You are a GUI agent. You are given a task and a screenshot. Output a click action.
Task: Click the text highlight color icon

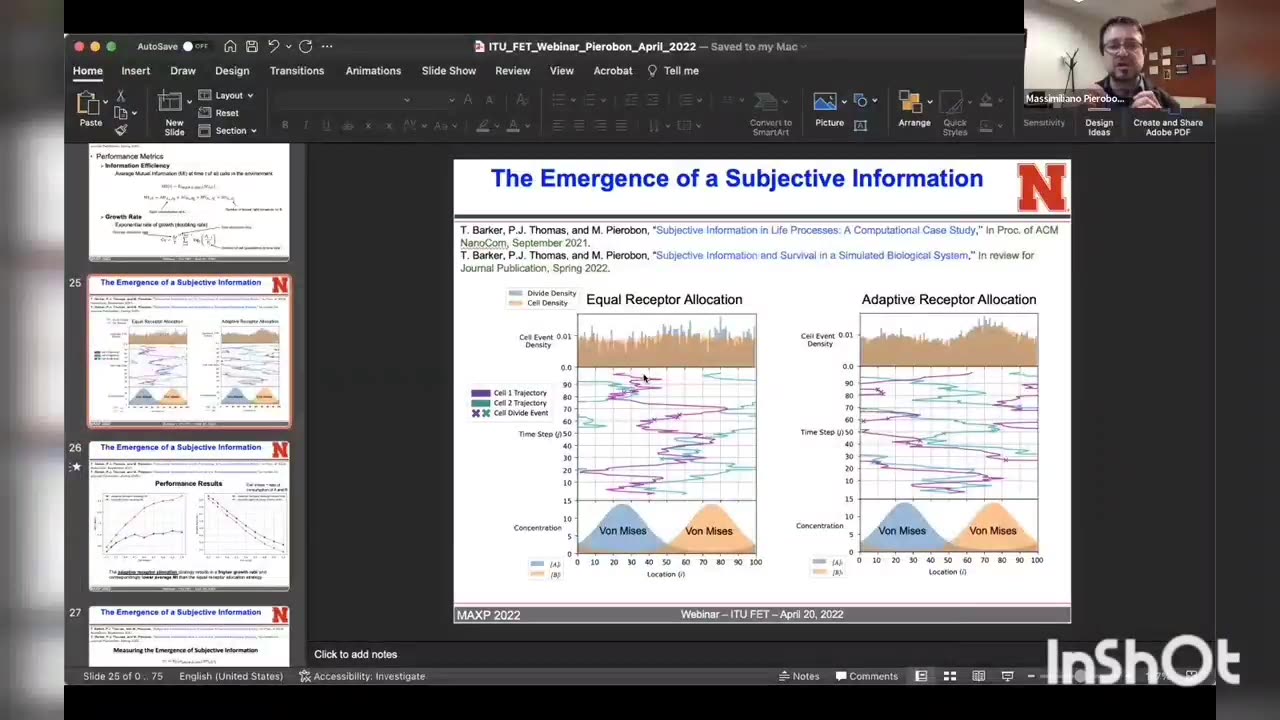point(483,126)
